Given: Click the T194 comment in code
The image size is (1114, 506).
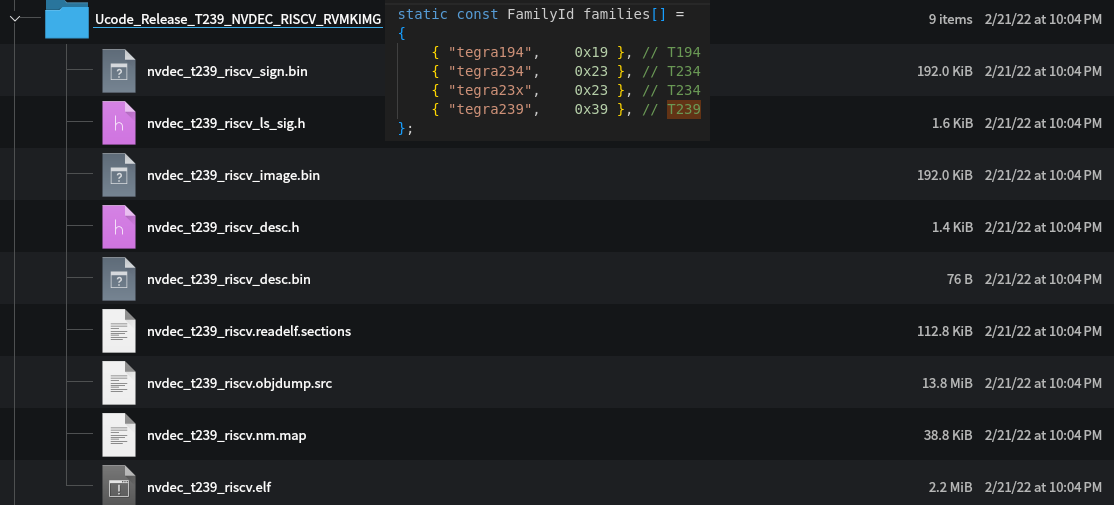Looking at the screenshot, I should (x=683, y=52).
